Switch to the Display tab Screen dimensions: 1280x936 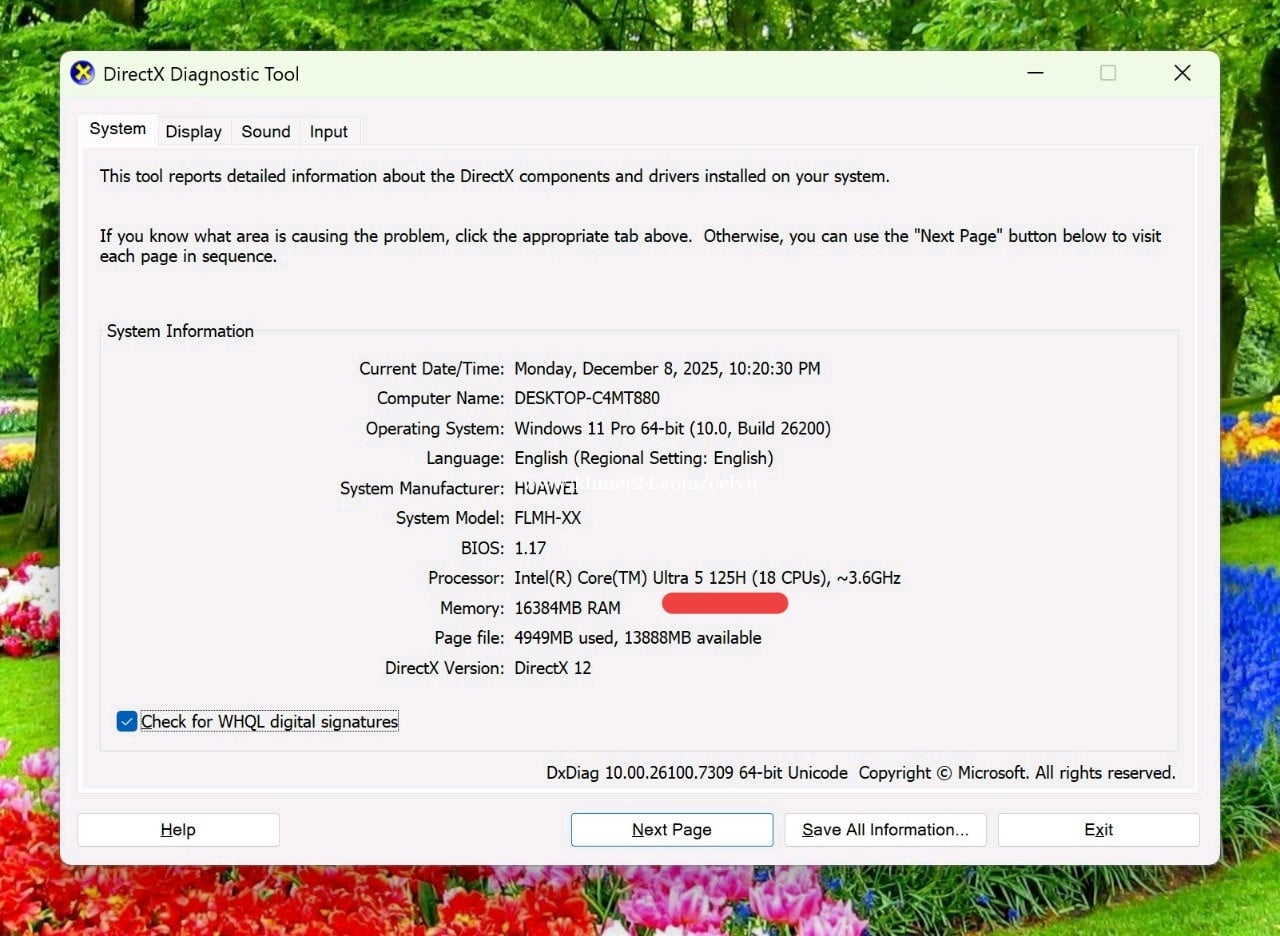(x=193, y=131)
